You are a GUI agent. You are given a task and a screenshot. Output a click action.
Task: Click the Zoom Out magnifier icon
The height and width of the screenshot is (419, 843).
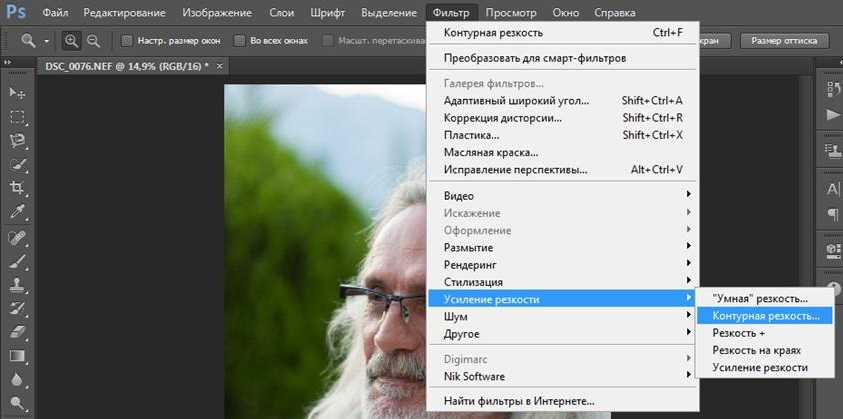point(93,41)
